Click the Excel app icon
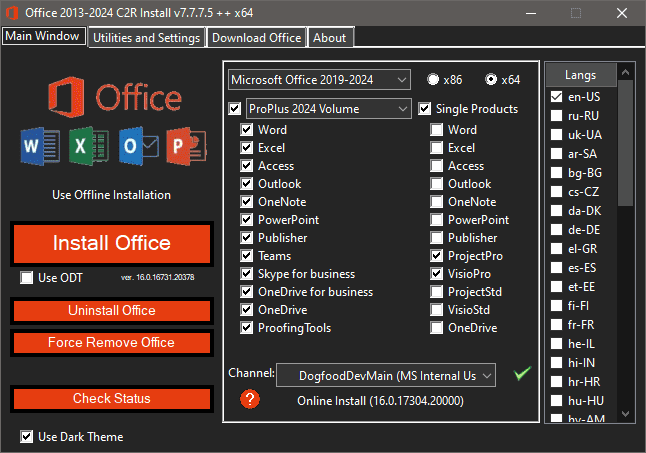 pos(89,147)
